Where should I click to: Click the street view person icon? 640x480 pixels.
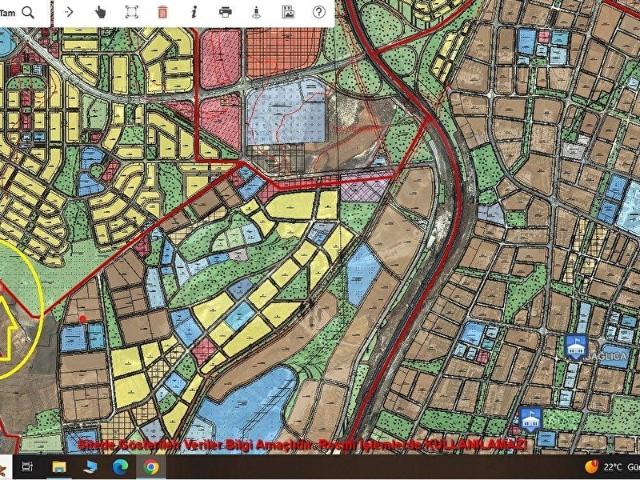pyautogui.click(x=256, y=12)
